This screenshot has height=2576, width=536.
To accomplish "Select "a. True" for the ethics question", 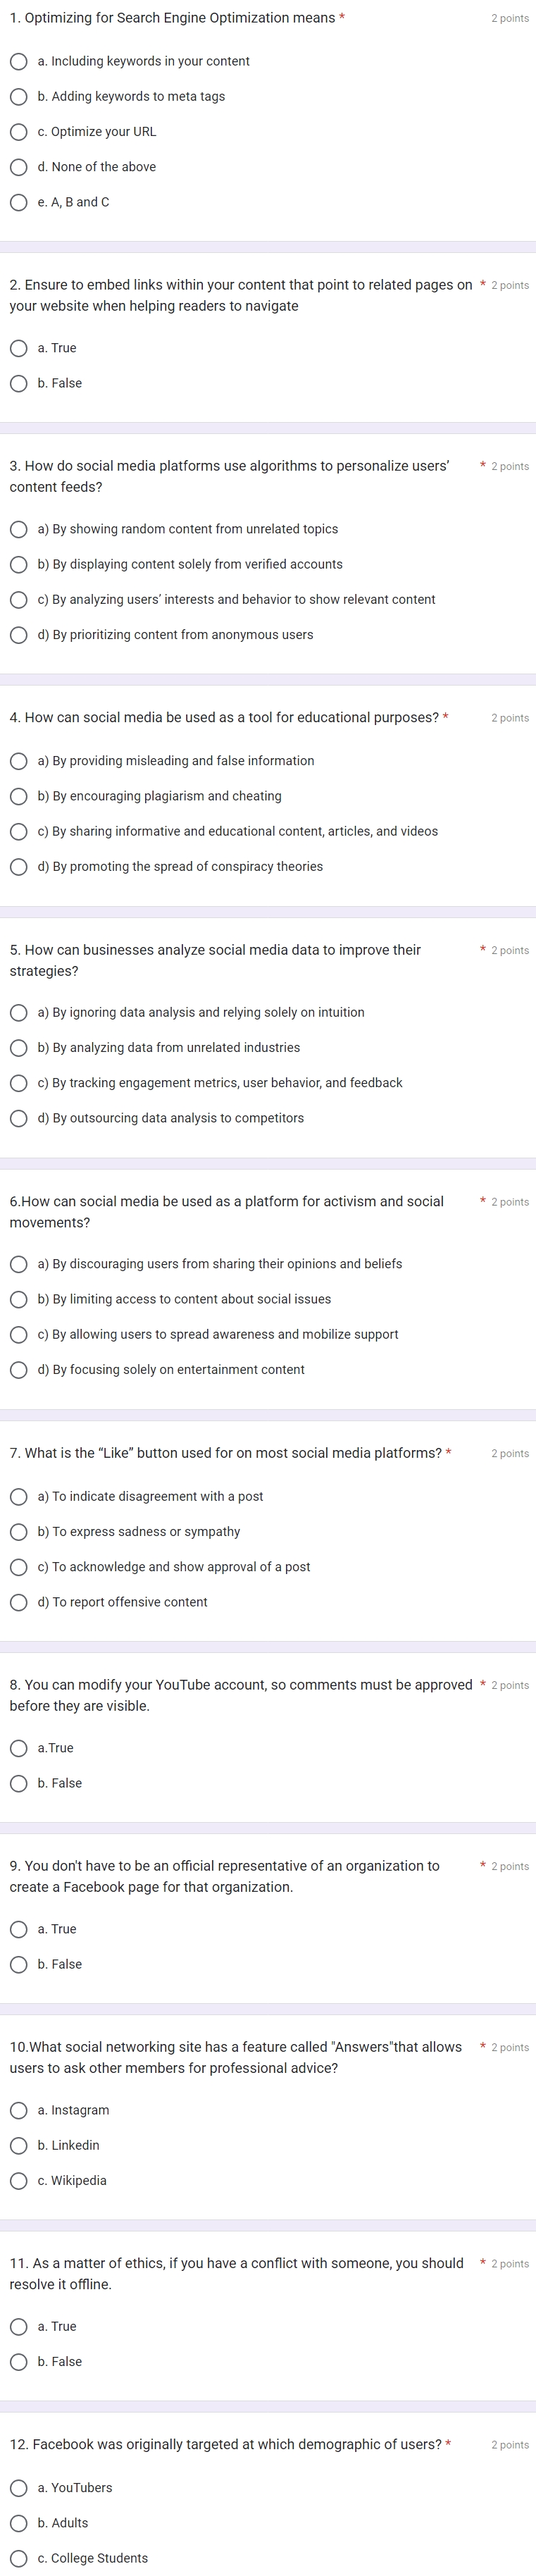I will [x=18, y=2326].
